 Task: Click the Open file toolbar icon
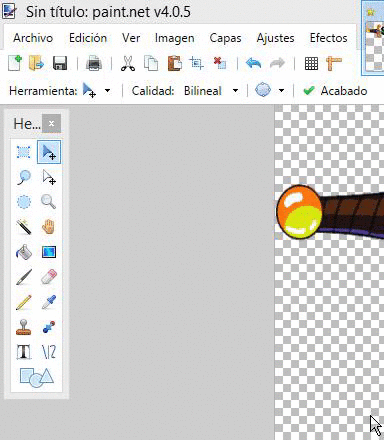tap(36, 63)
